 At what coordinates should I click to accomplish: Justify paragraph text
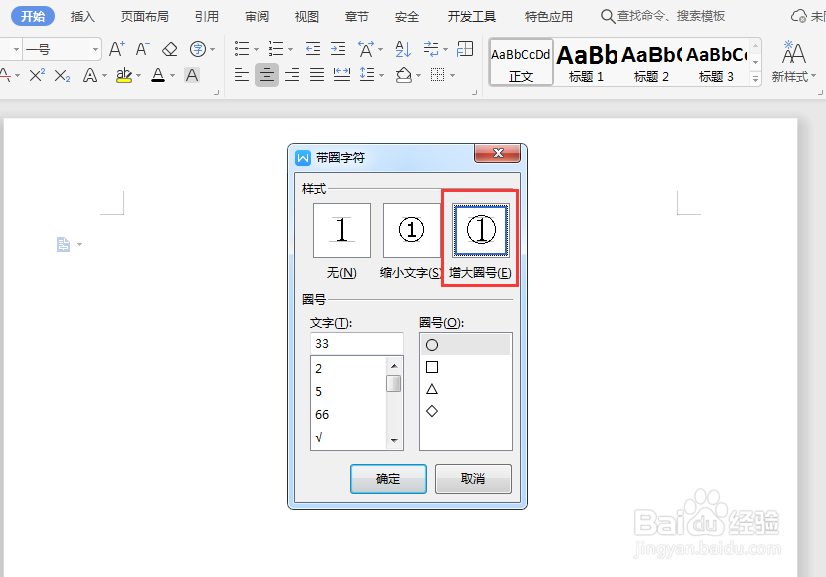point(317,75)
